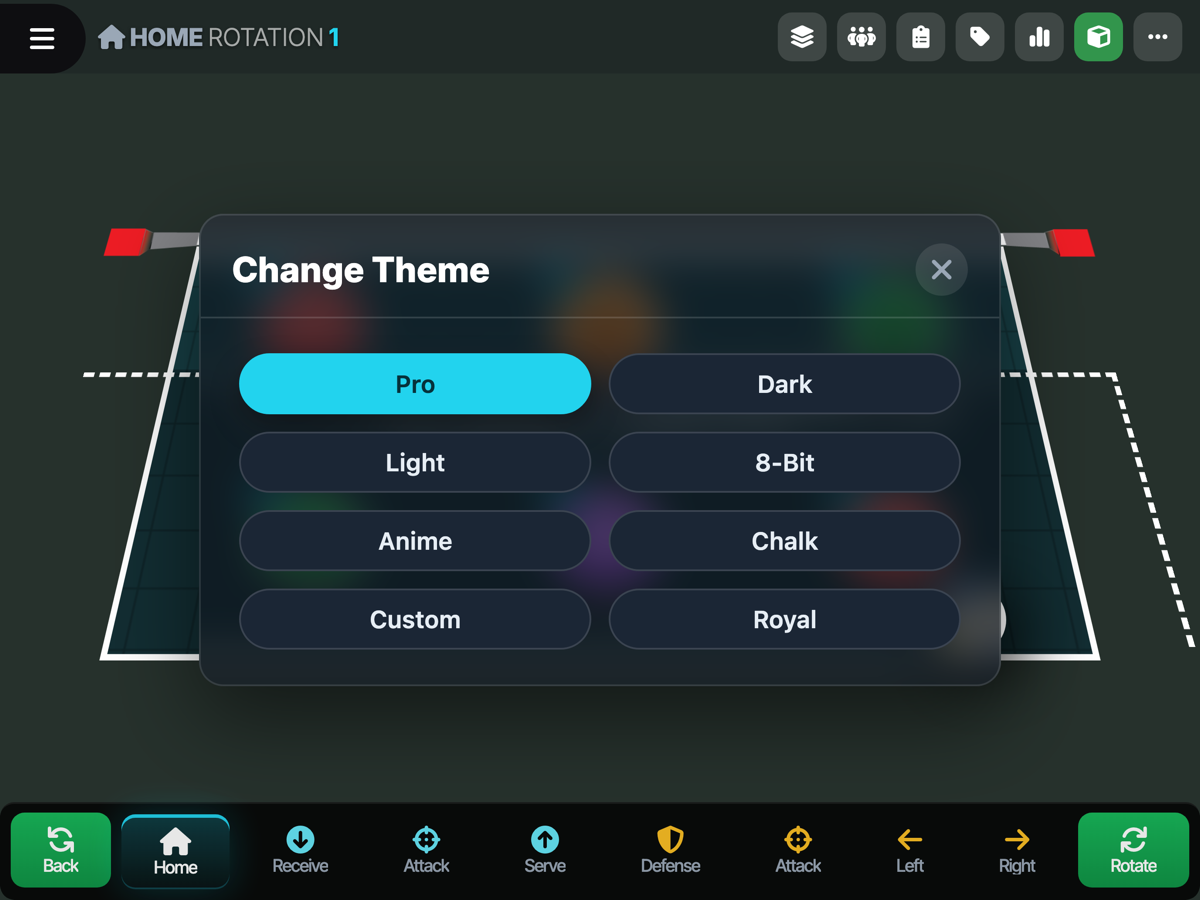Switch to the Receive tab
Viewport: 1200px width, 900px height.
pyautogui.click(x=300, y=851)
